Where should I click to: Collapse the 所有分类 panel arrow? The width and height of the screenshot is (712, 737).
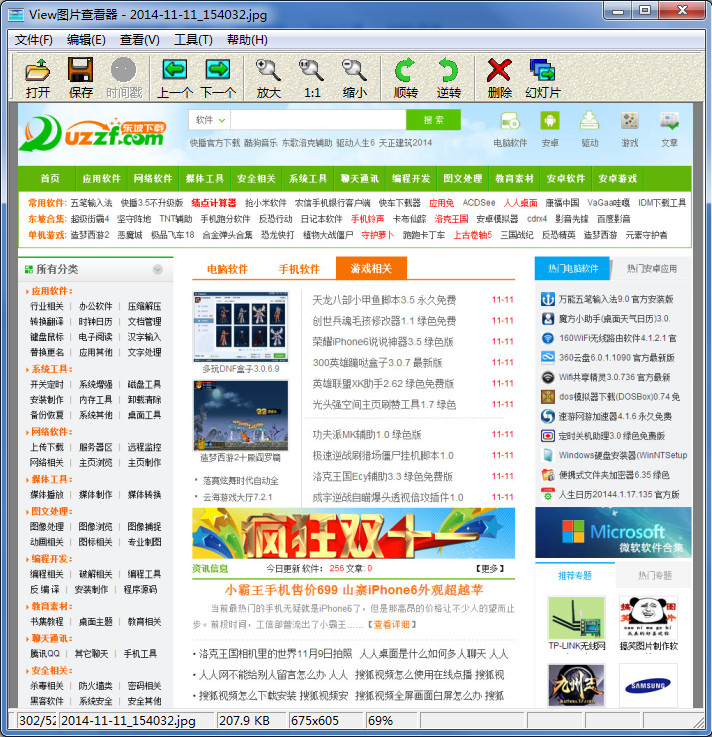coord(157,269)
